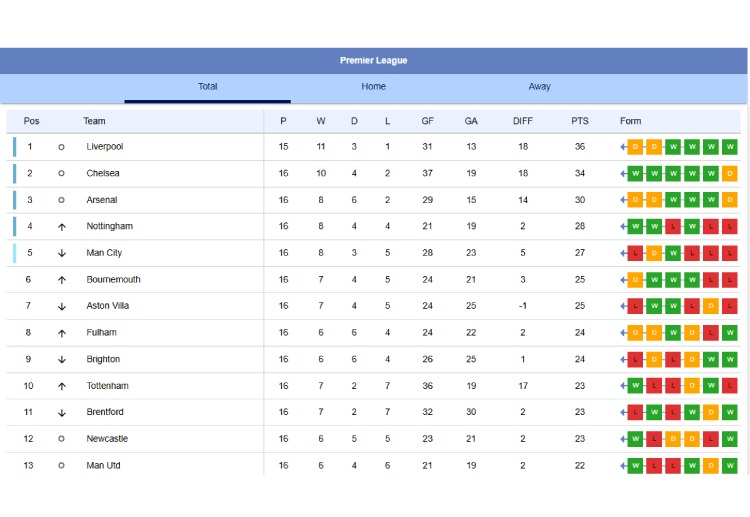Click the Premier League title bar

(373, 61)
